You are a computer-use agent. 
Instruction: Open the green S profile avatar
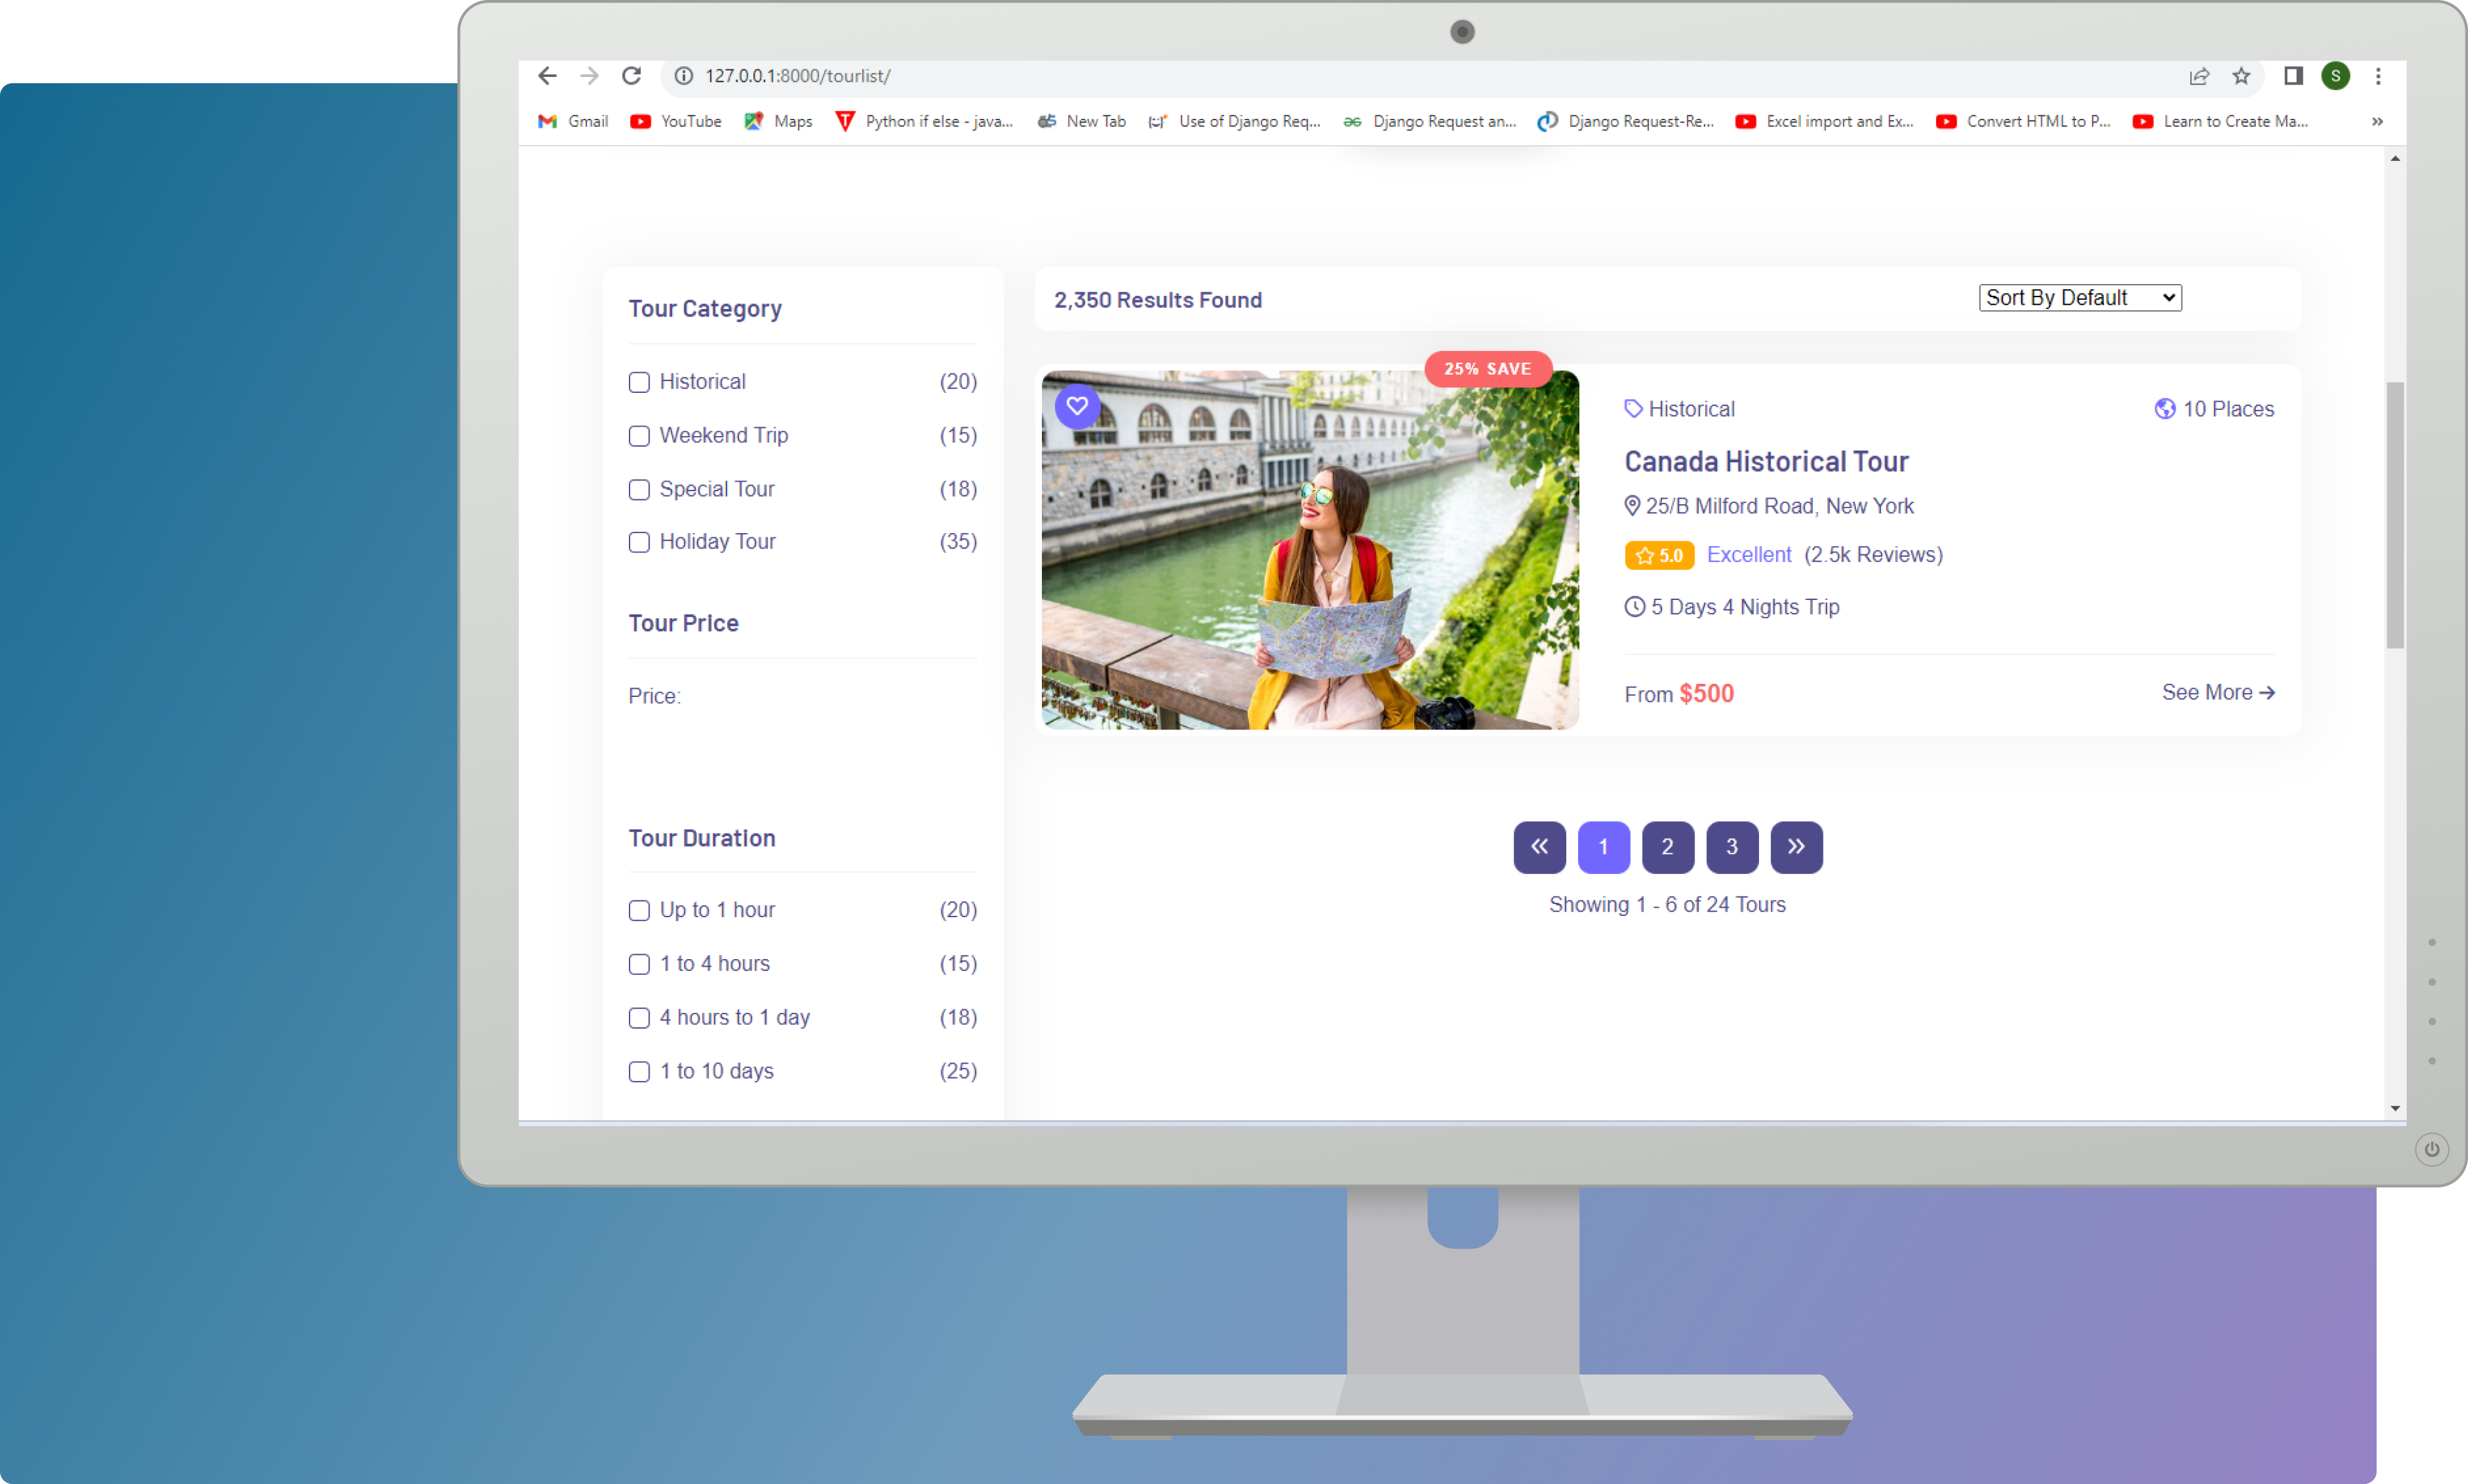(2336, 76)
